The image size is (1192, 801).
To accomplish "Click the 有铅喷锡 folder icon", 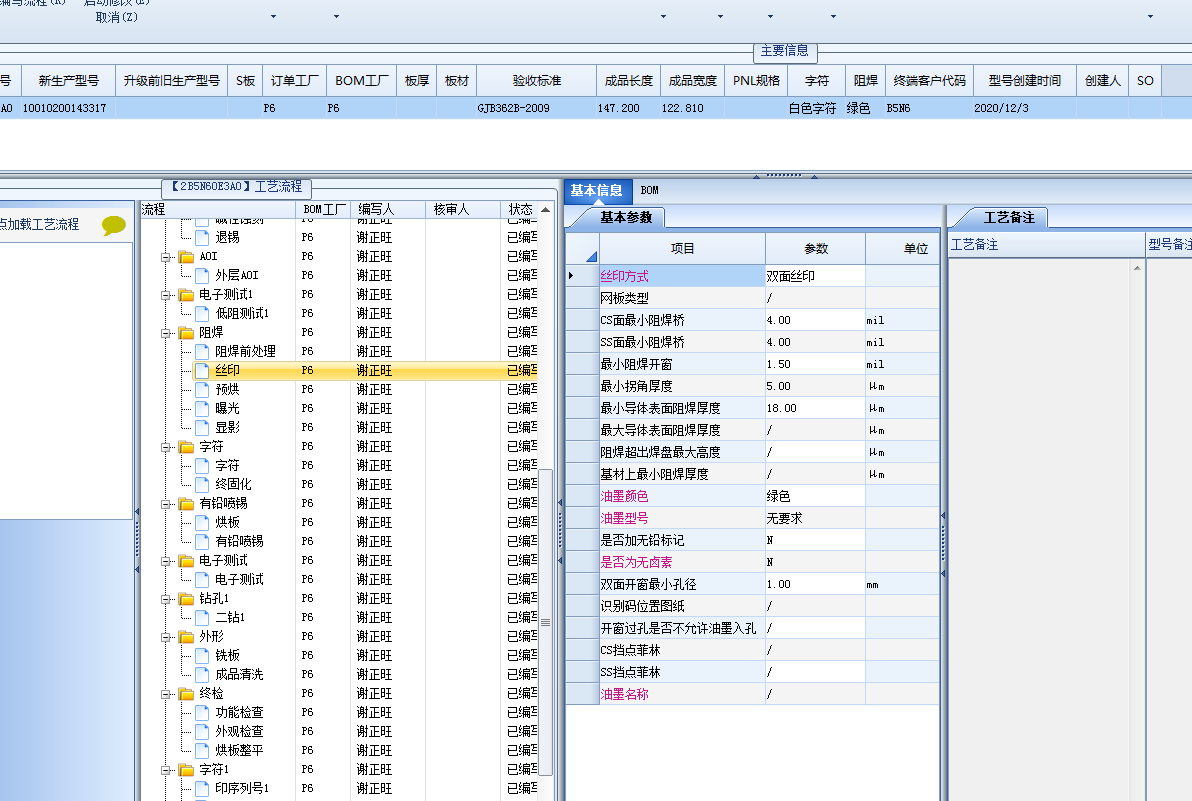I will point(186,504).
